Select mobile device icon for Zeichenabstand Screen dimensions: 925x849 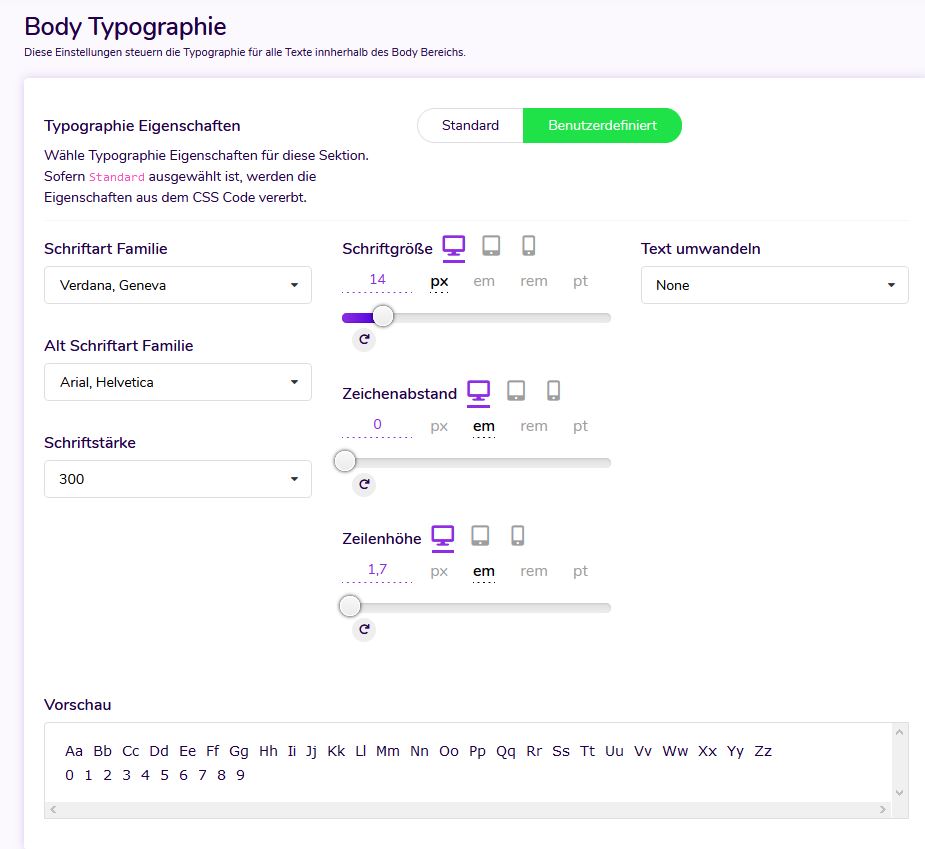pos(554,391)
